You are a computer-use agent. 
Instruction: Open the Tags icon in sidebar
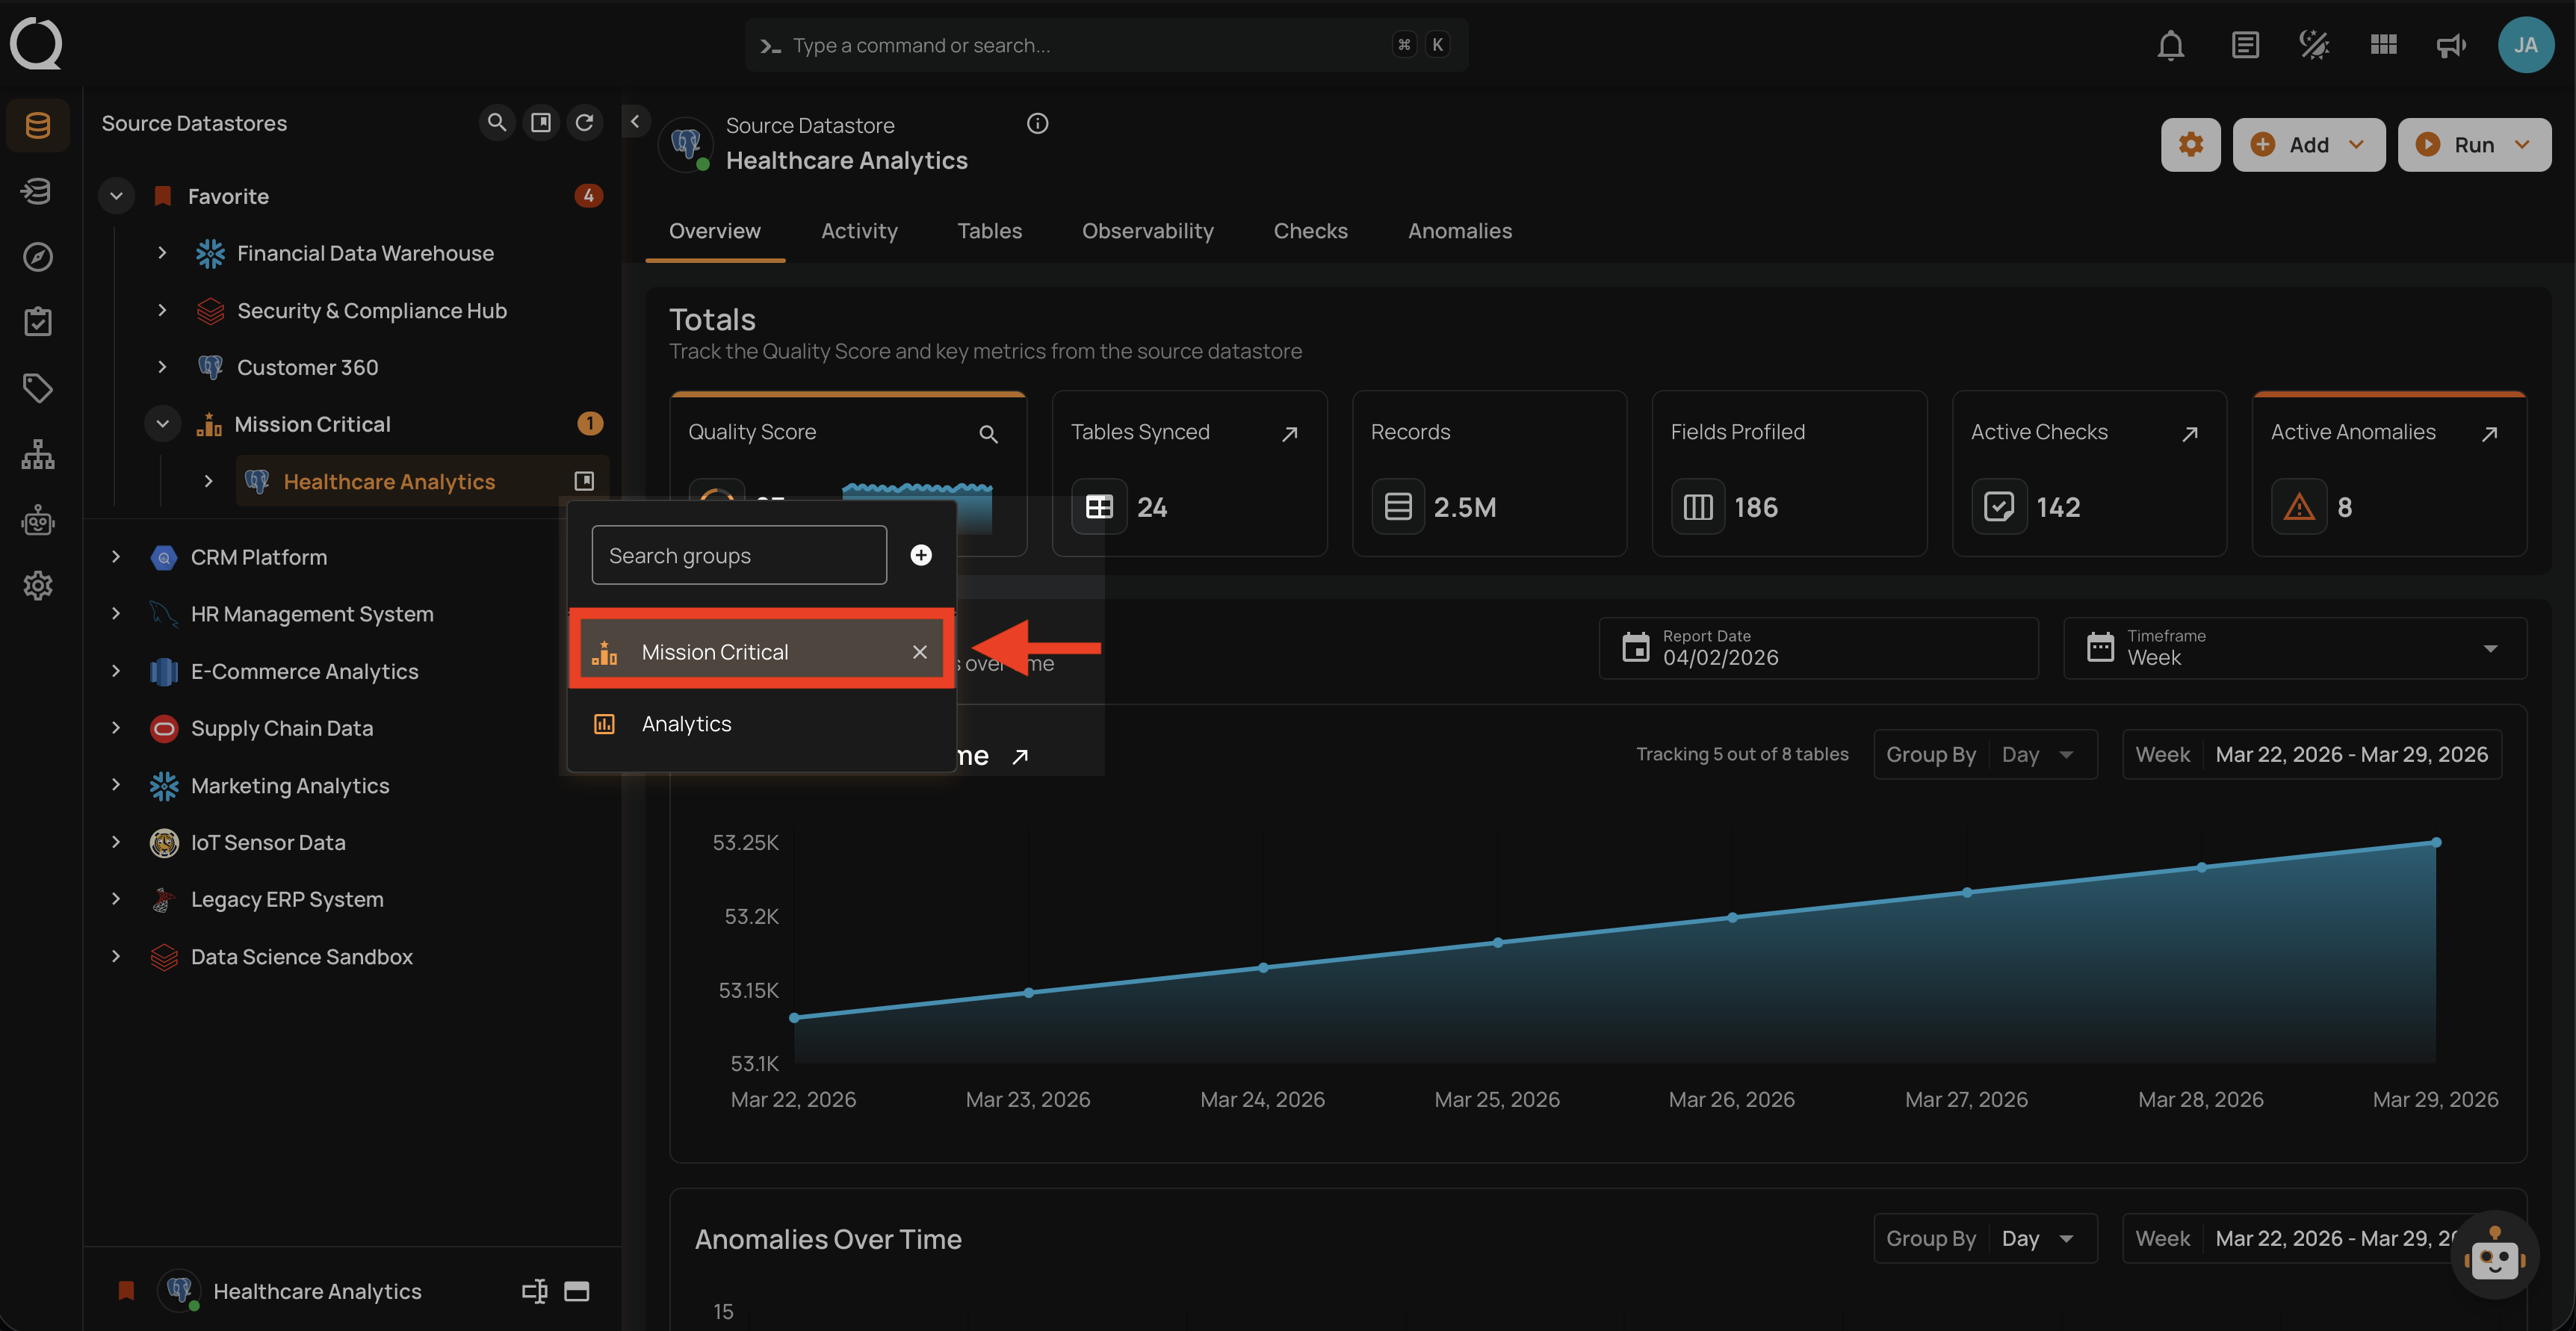[38, 388]
